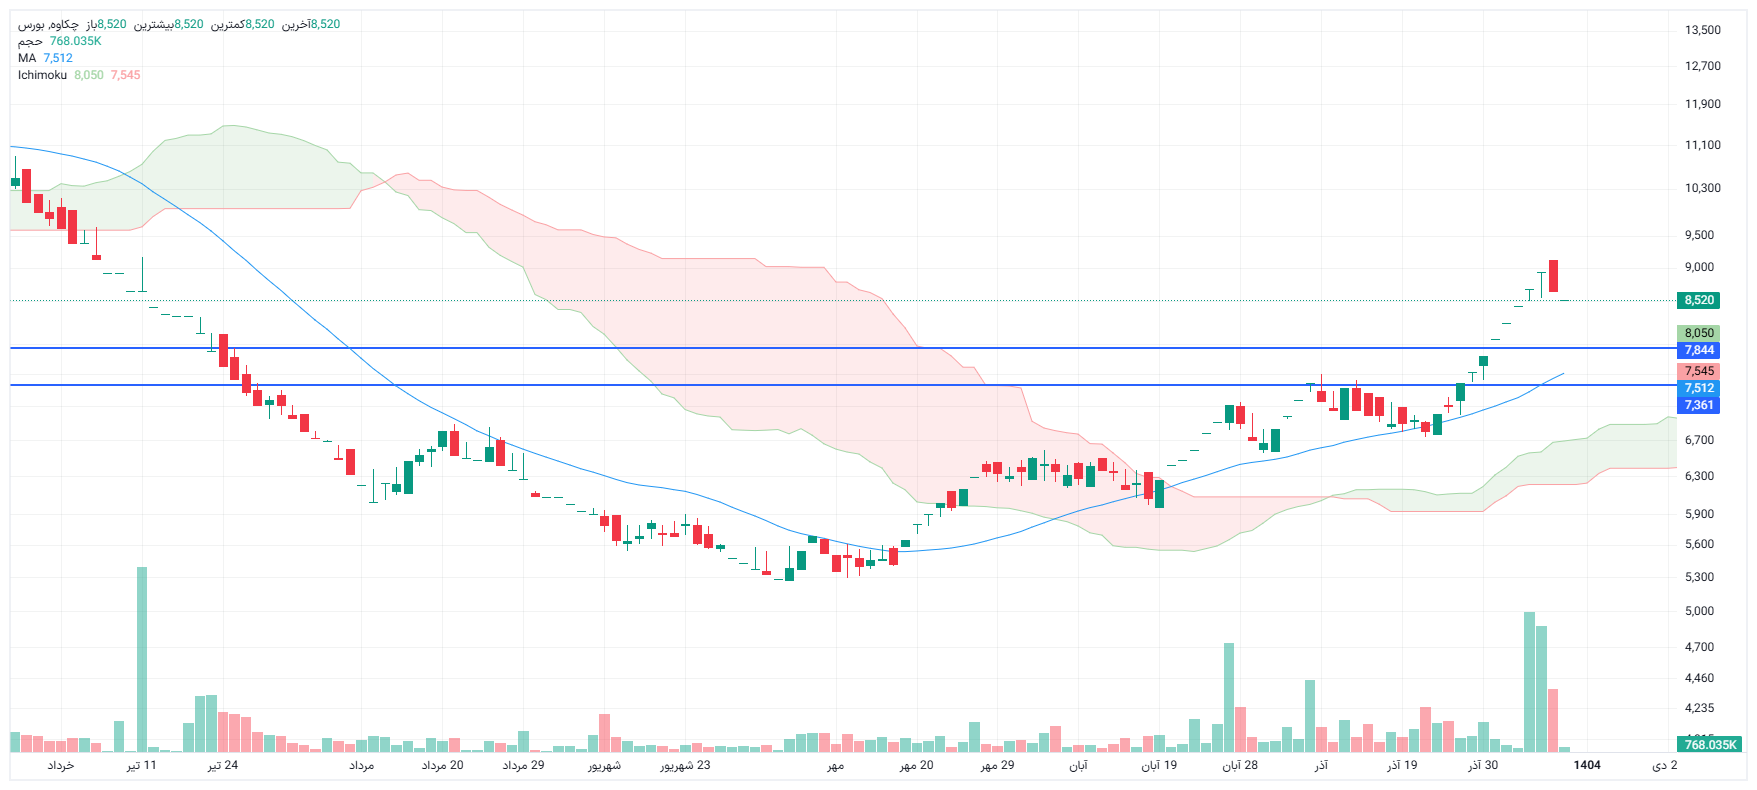Select the 23 شهریور date label
This screenshot has width=1757, height=790.
tap(685, 765)
